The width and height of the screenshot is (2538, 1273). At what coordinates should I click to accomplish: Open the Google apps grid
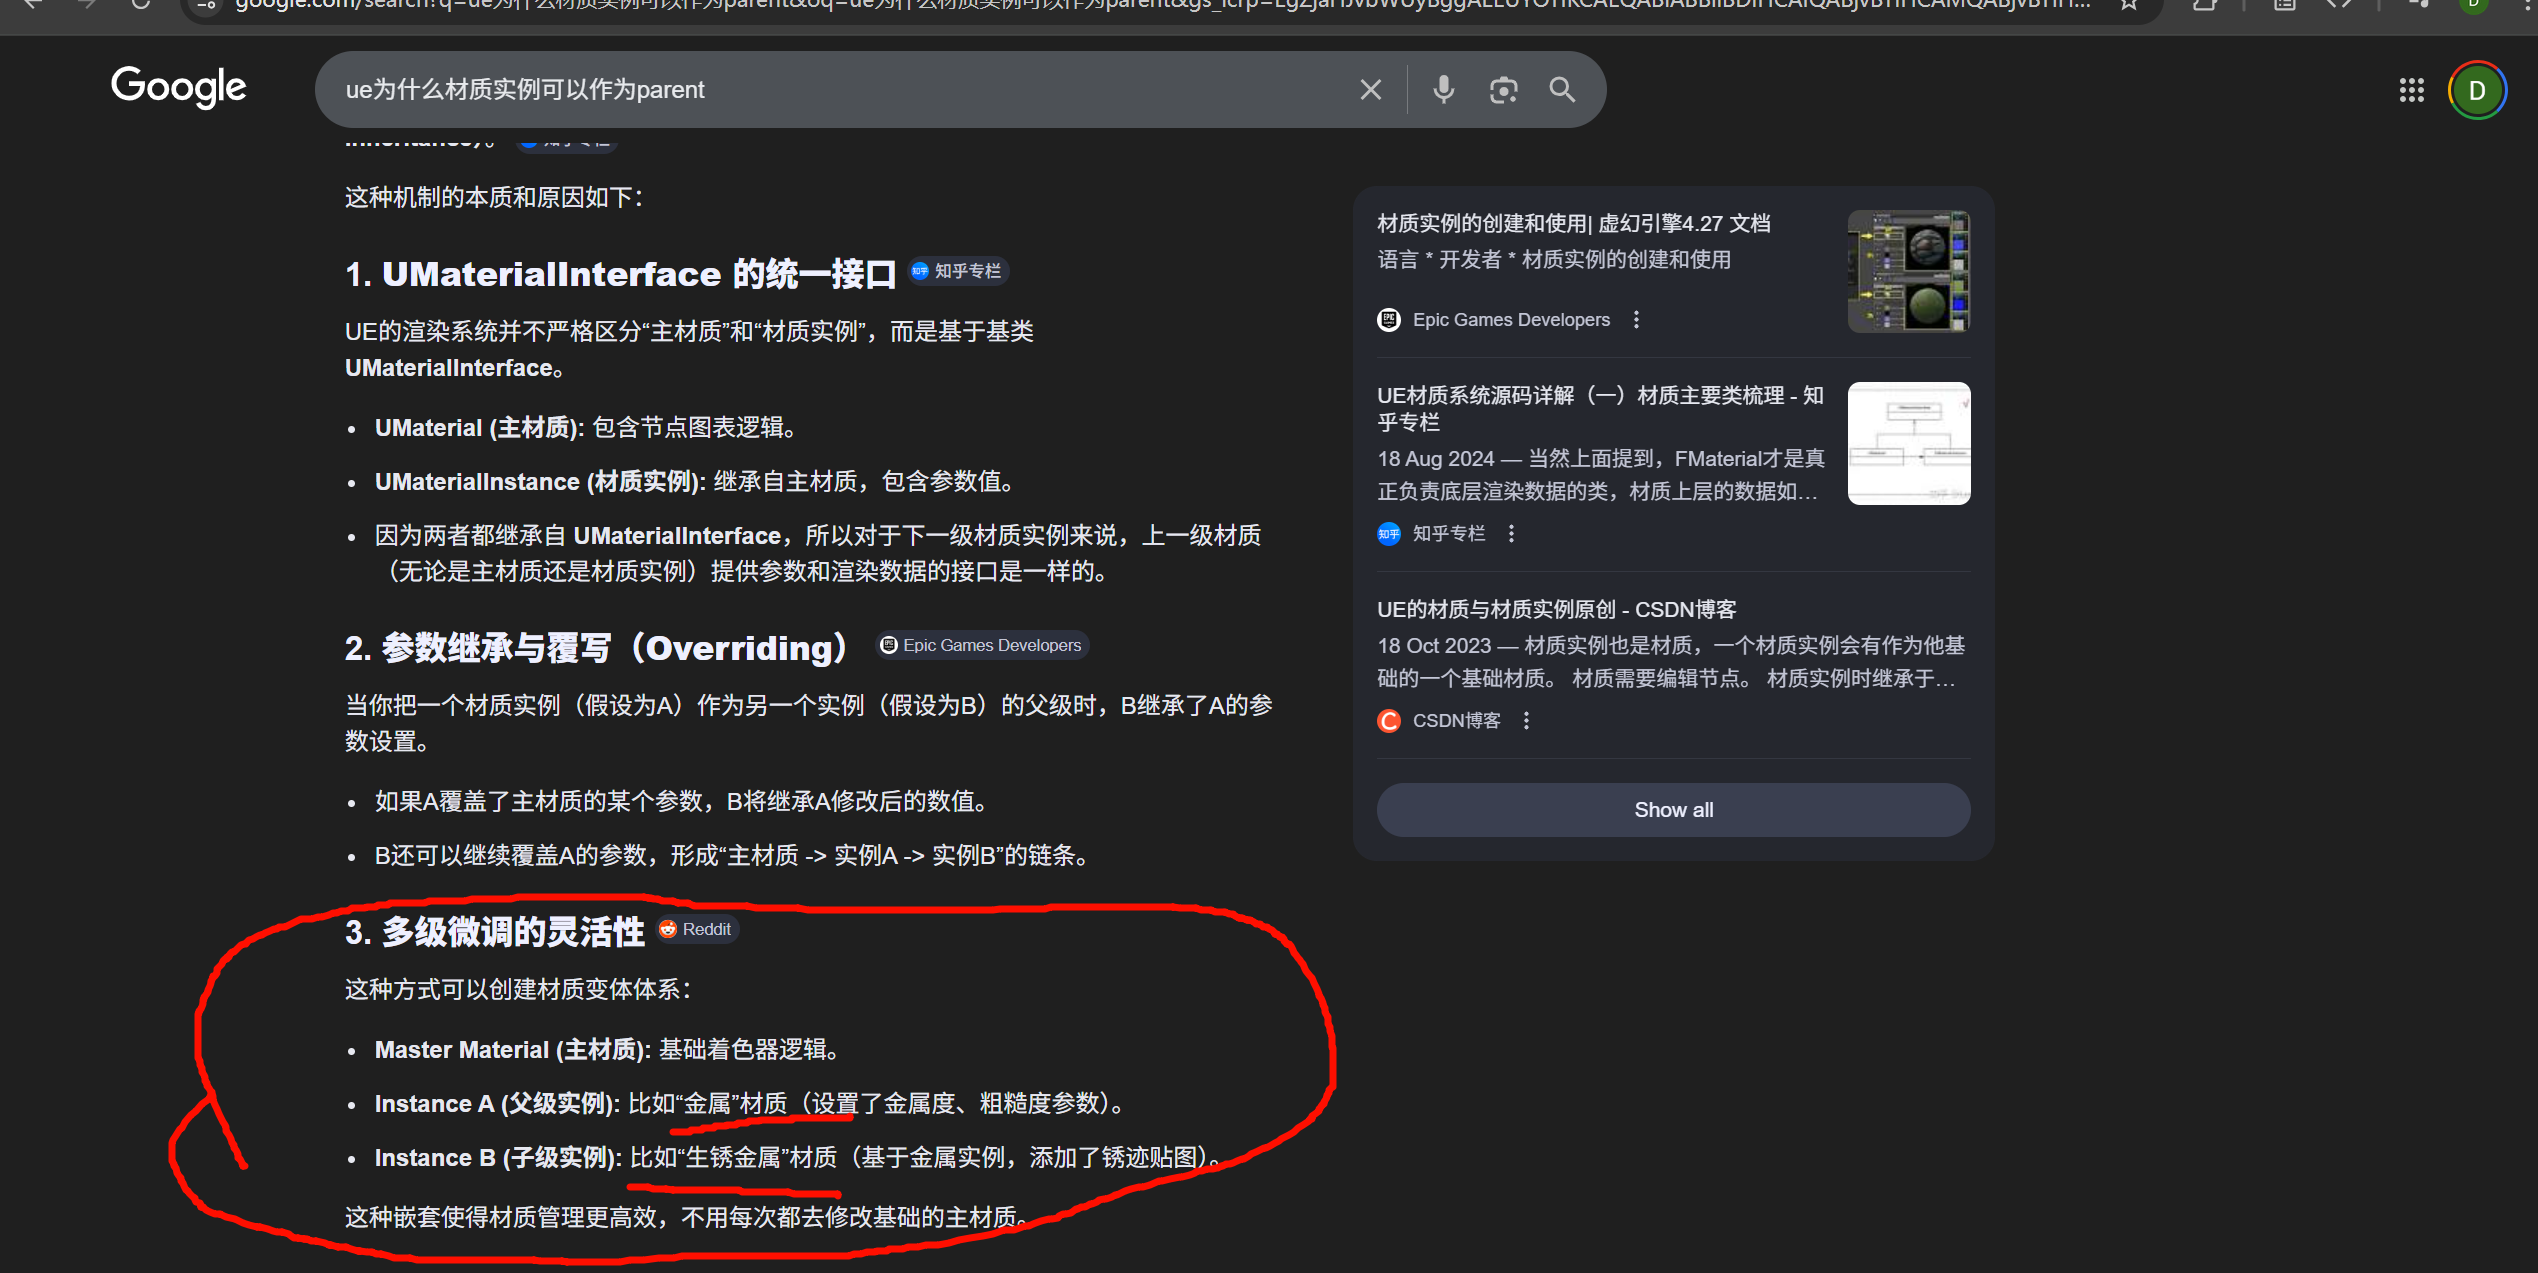[x=2411, y=91]
